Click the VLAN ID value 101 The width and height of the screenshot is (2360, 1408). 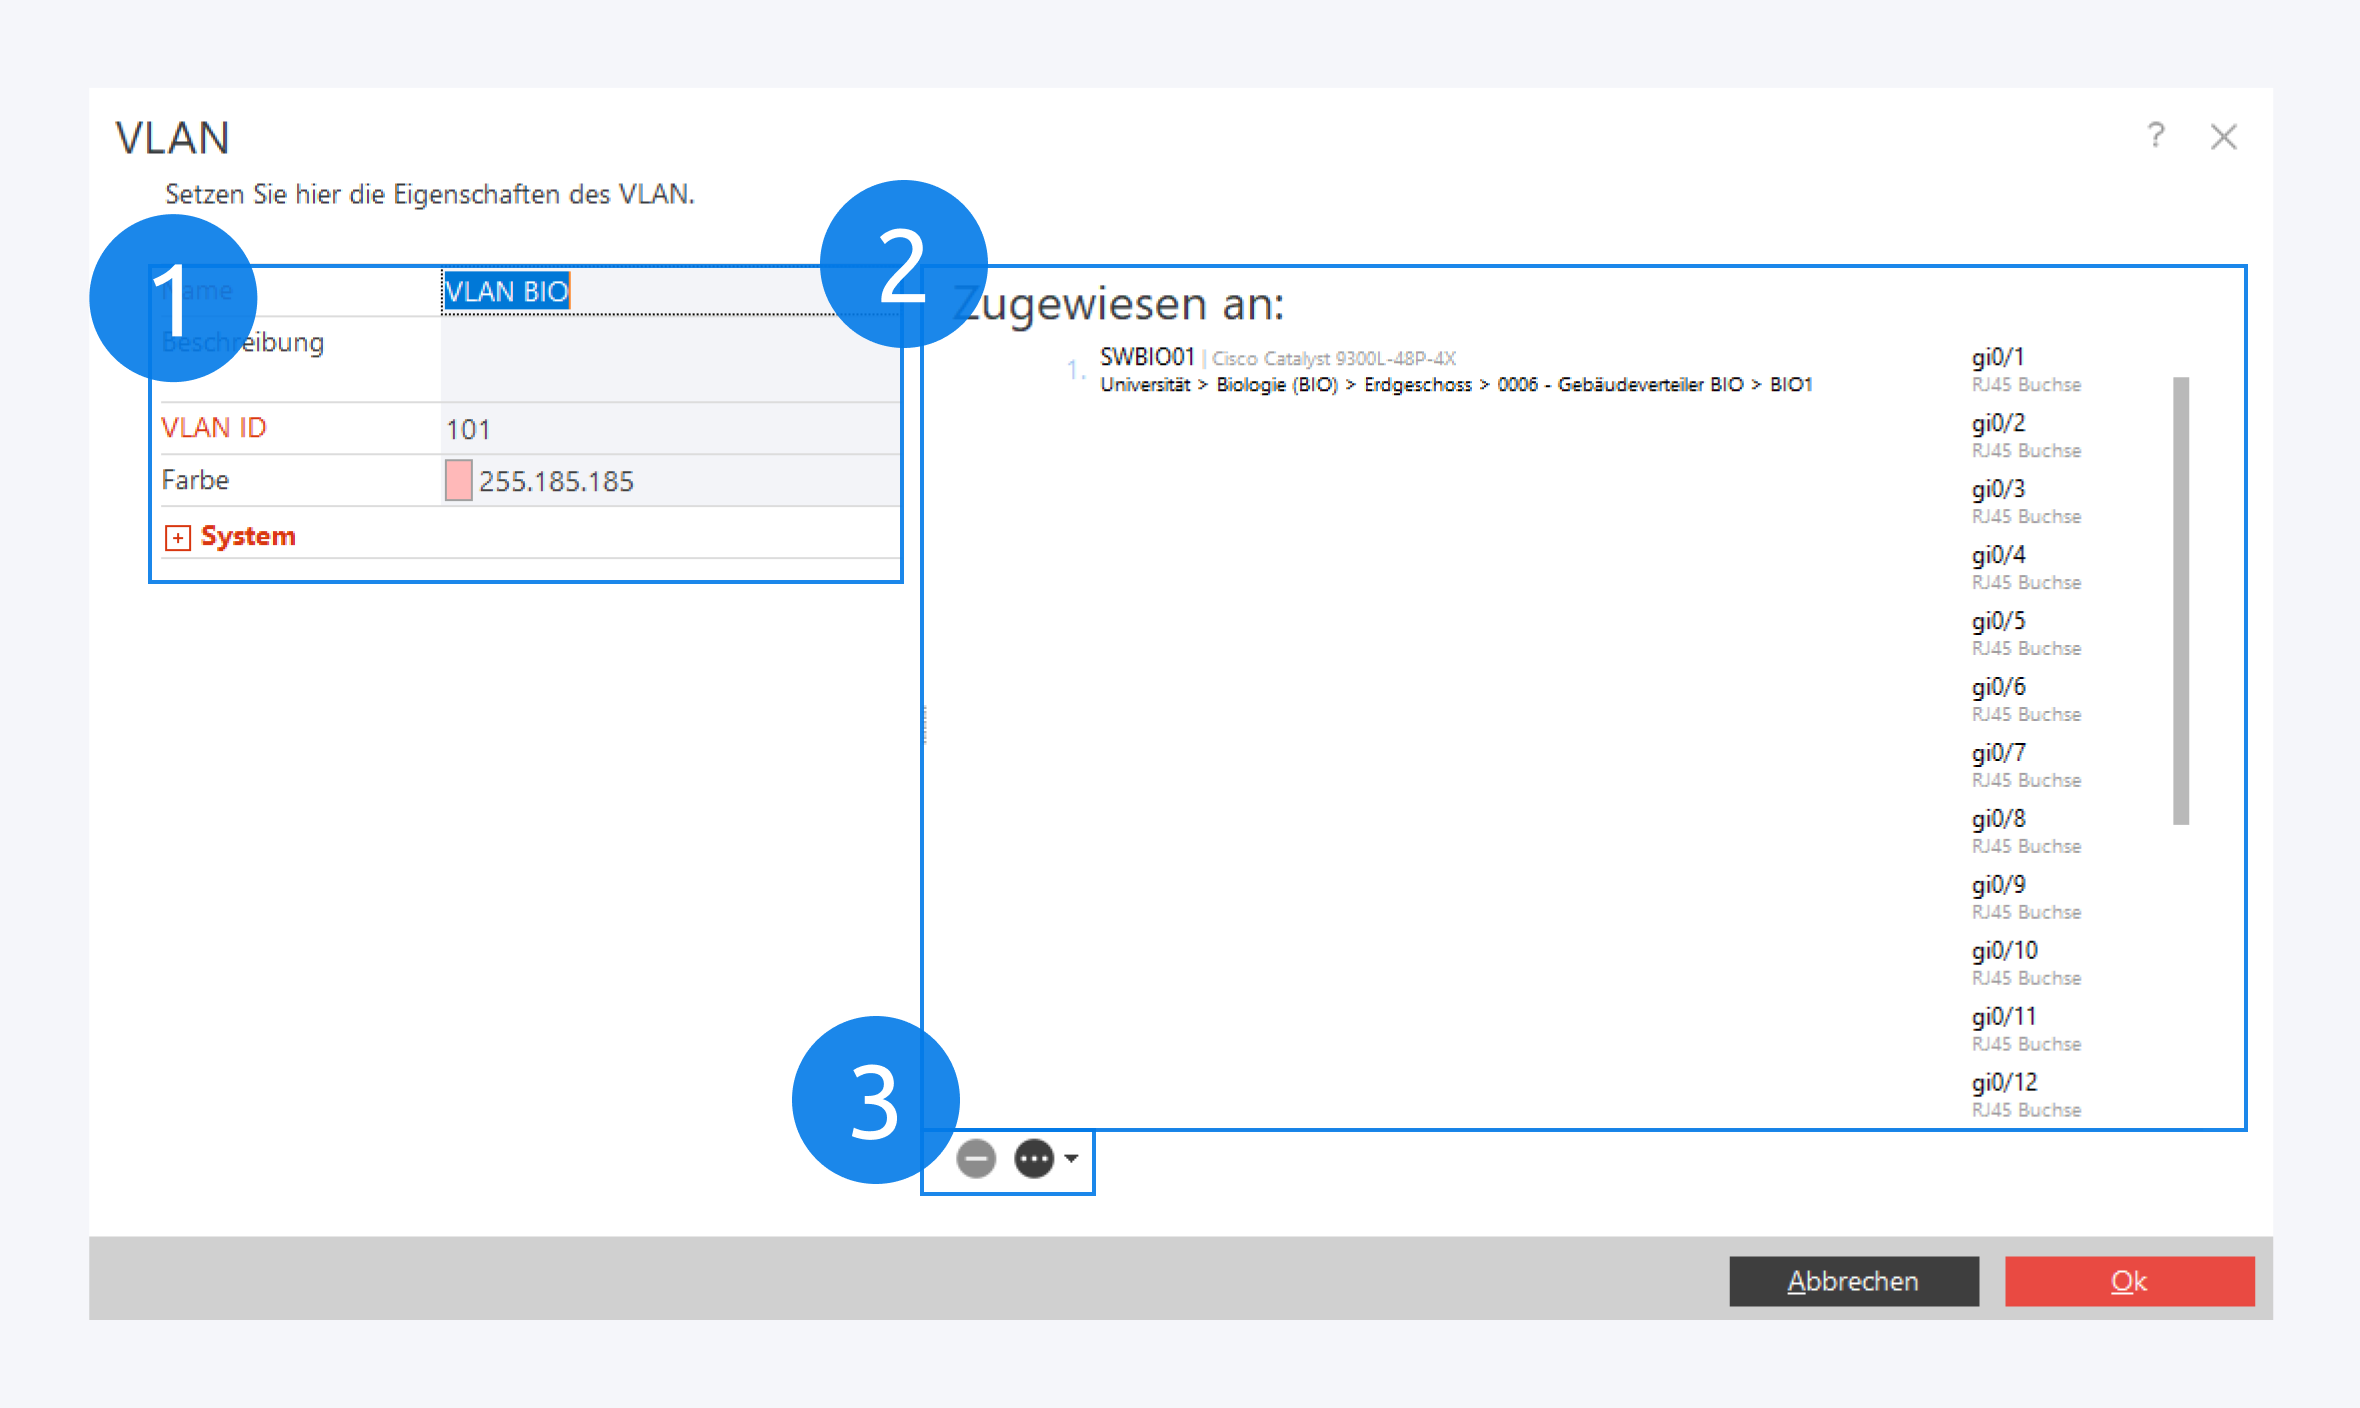pyautogui.click(x=468, y=430)
